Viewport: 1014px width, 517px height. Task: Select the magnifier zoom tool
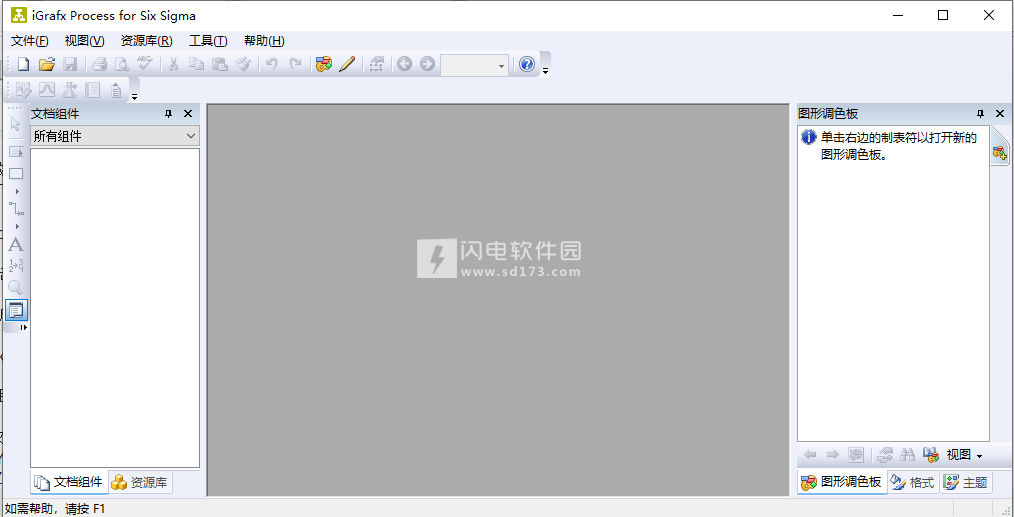(16, 287)
